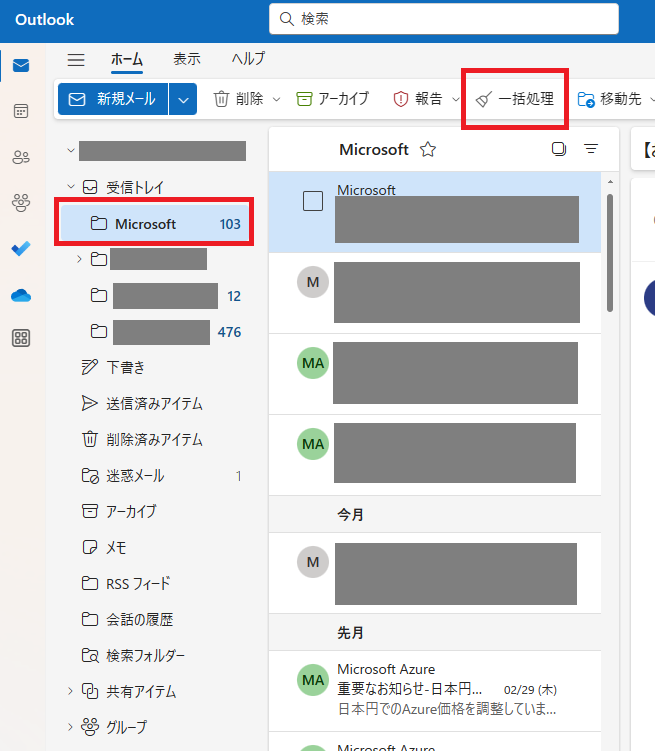Select the 受信トレイ folder
Image resolution: width=655 pixels, height=751 pixels.
pyautogui.click(x=135, y=187)
